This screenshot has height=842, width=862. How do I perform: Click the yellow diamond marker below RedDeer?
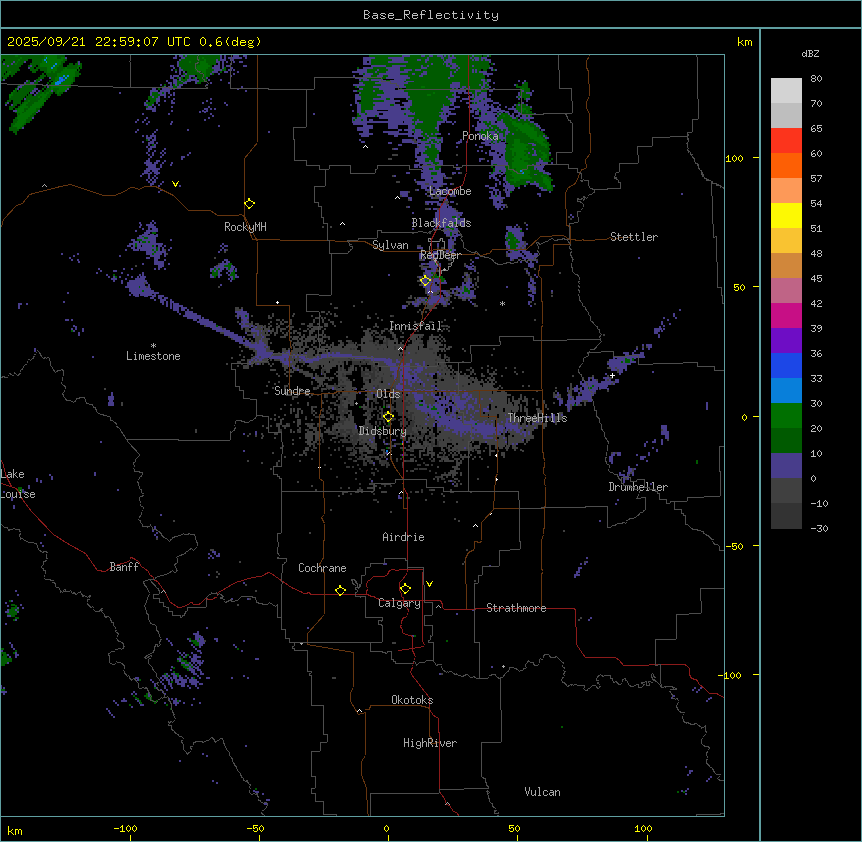[425, 281]
